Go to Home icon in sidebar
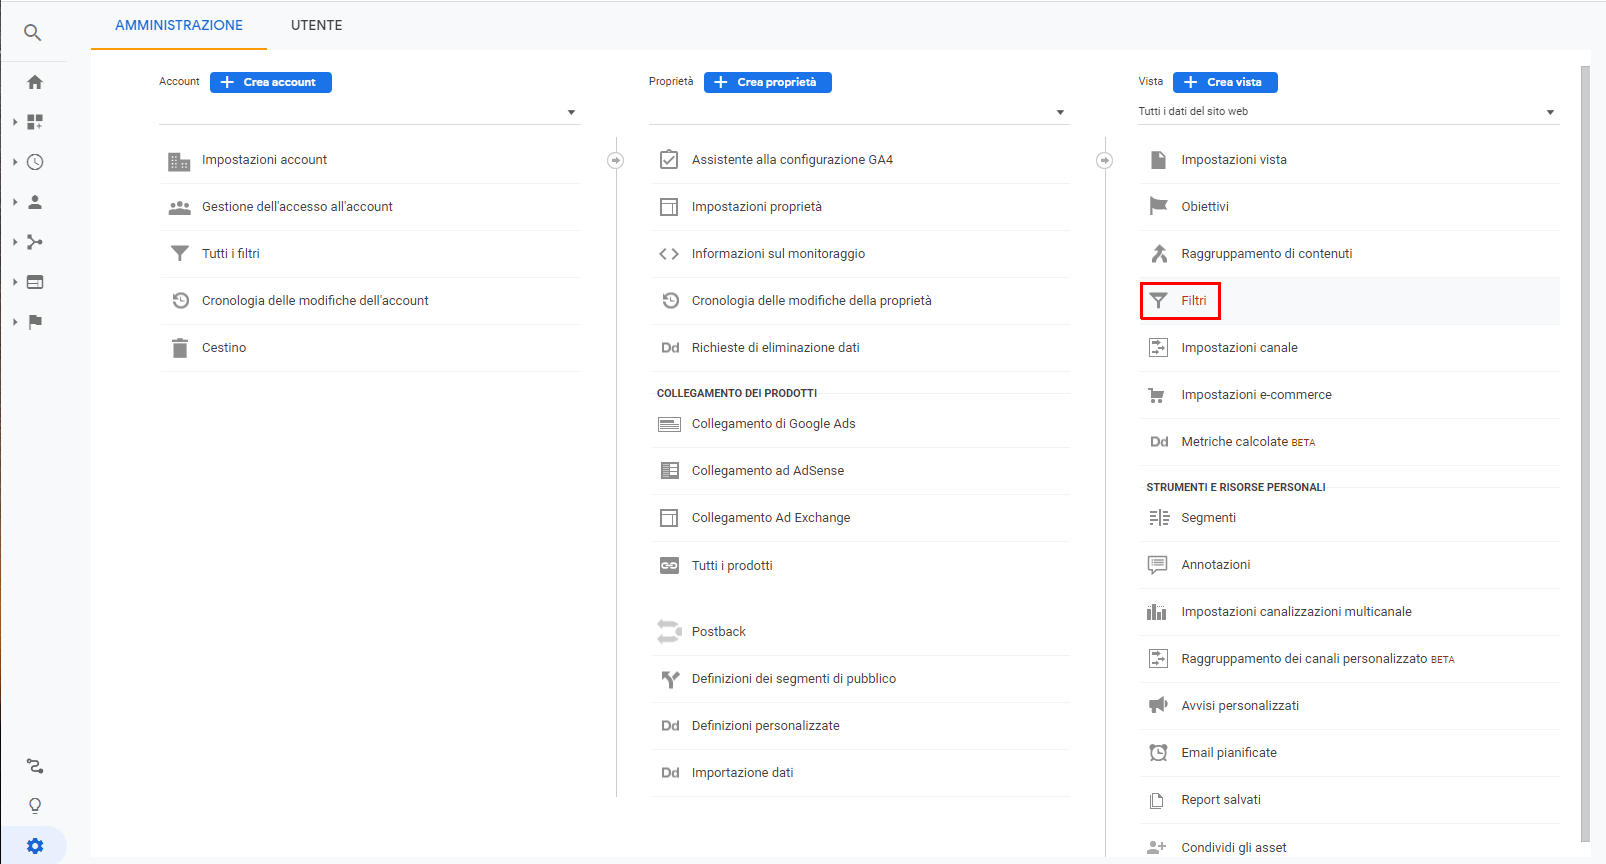 35,82
